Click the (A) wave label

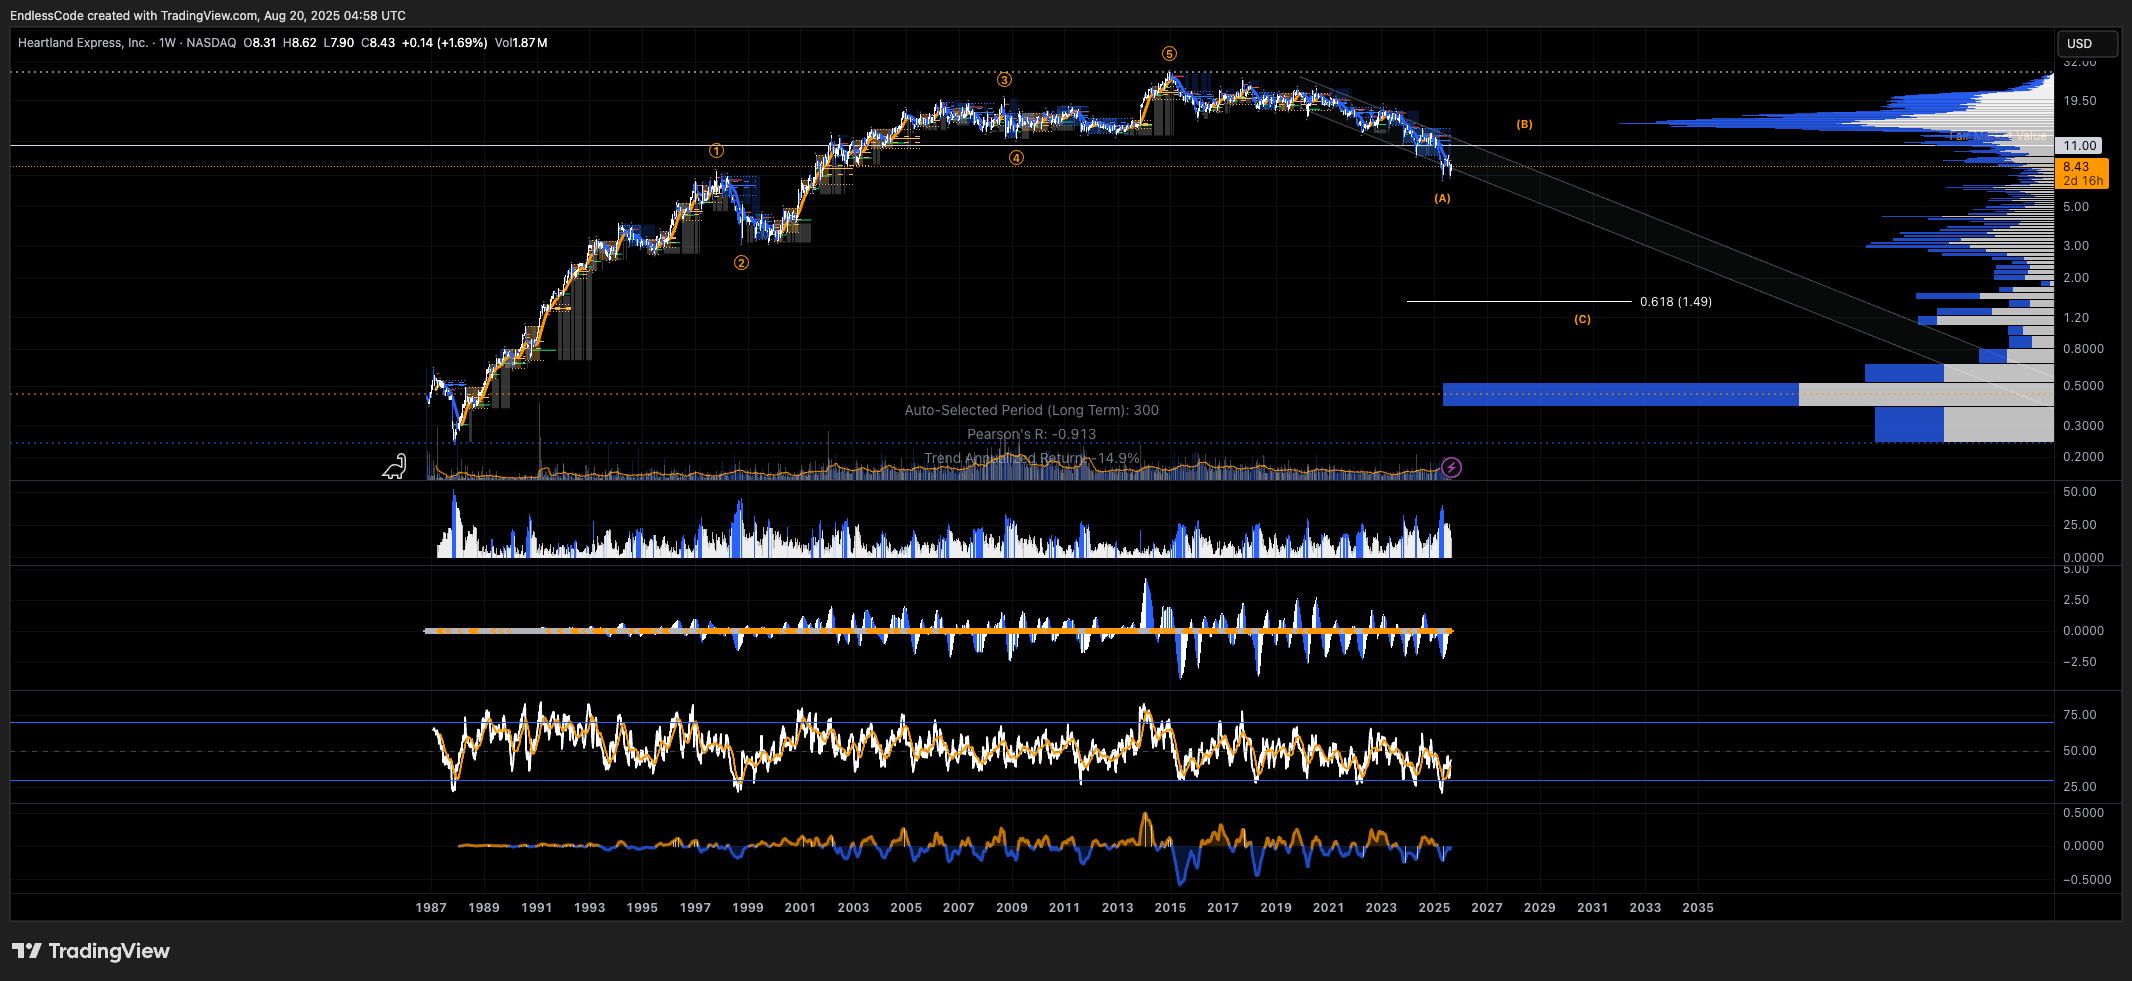coord(1442,199)
